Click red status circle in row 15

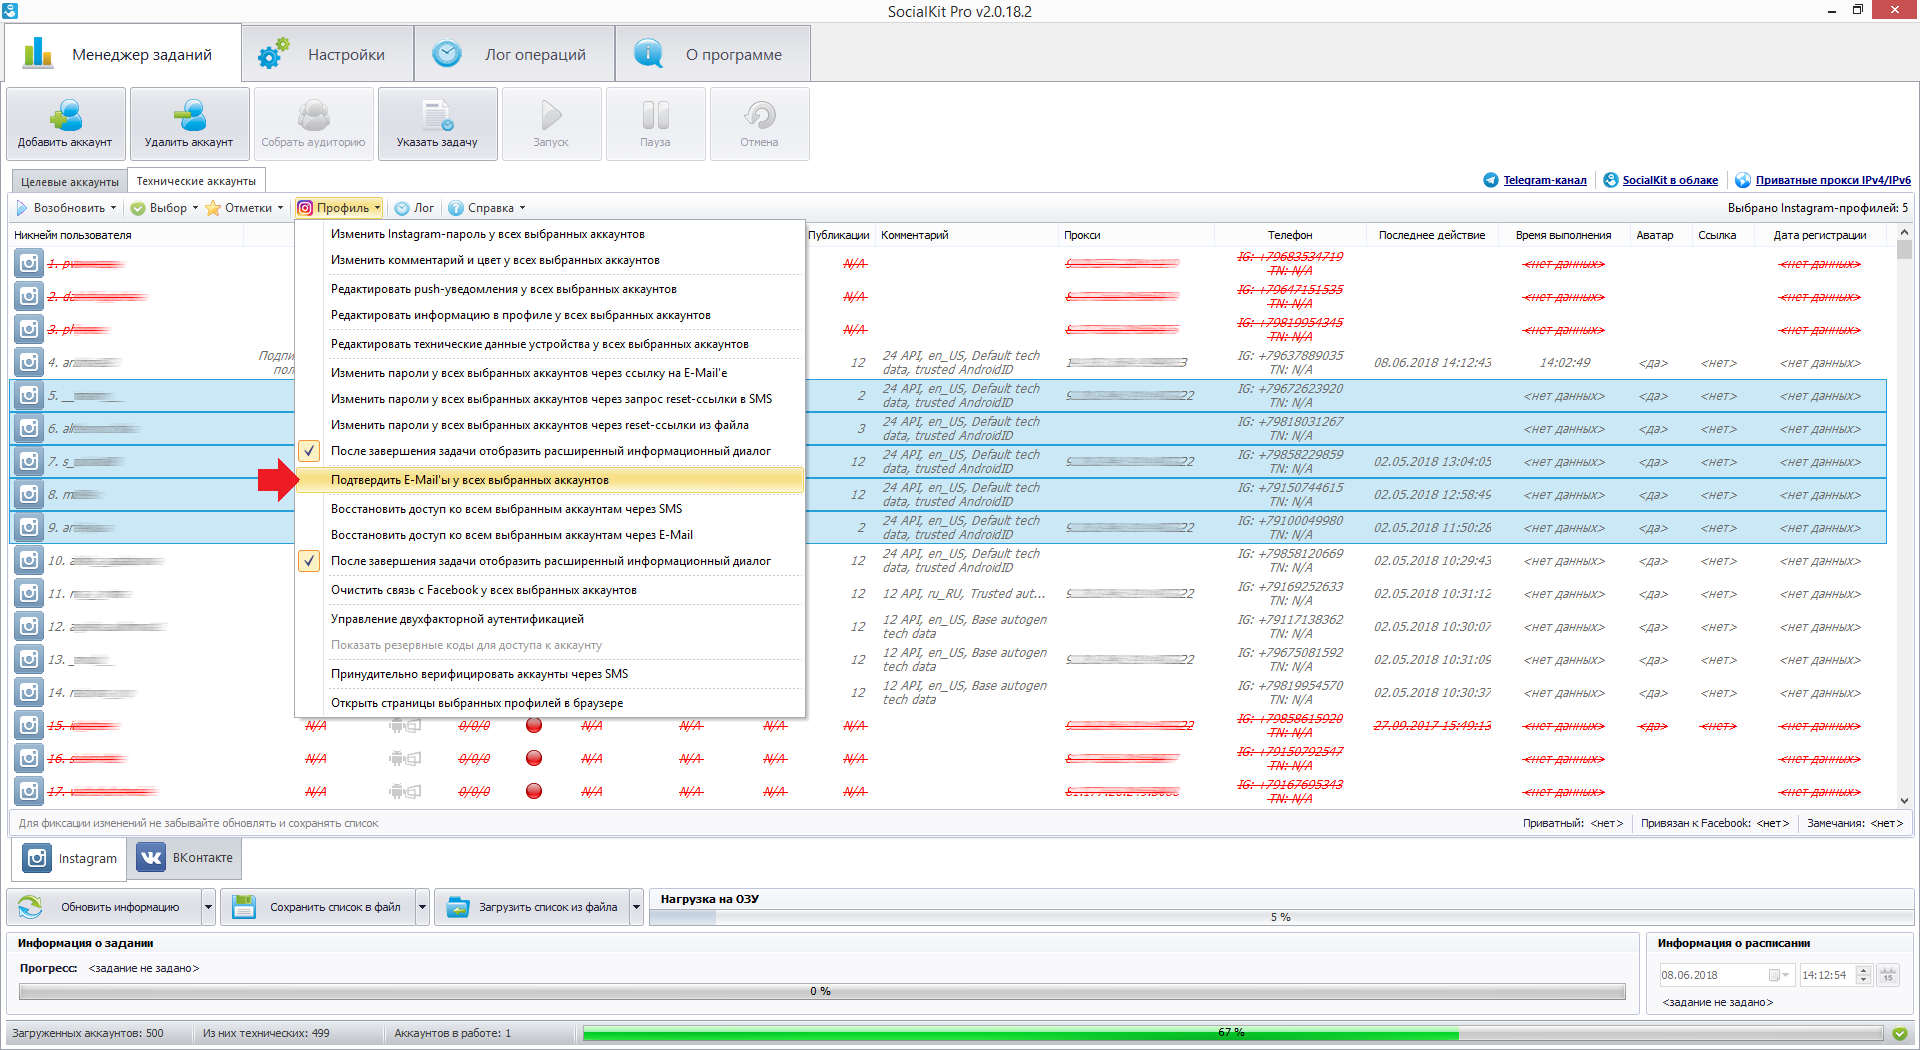click(534, 725)
